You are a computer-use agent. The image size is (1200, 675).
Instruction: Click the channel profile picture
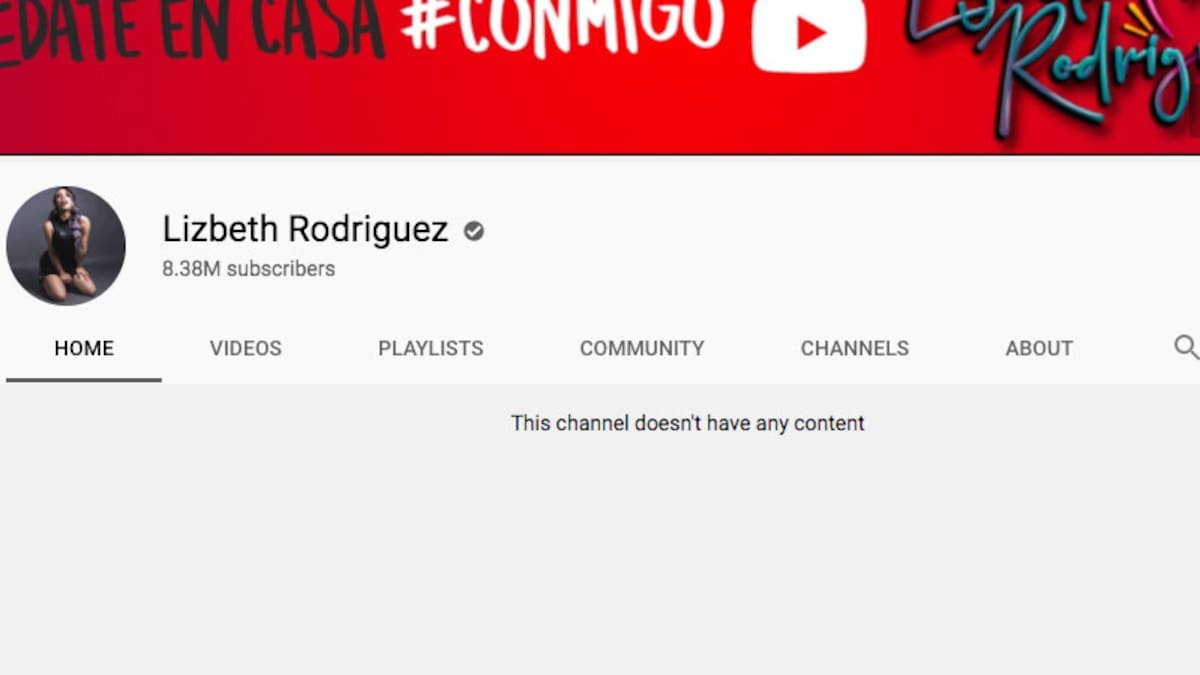coord(66,245)
